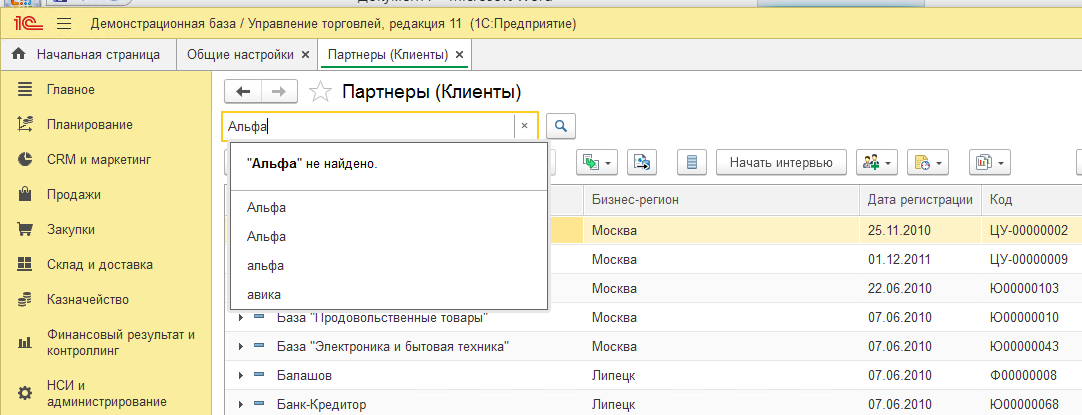Open the Планирование section
The height and width of the screenshot is (415, 1082).
point(90,125)
